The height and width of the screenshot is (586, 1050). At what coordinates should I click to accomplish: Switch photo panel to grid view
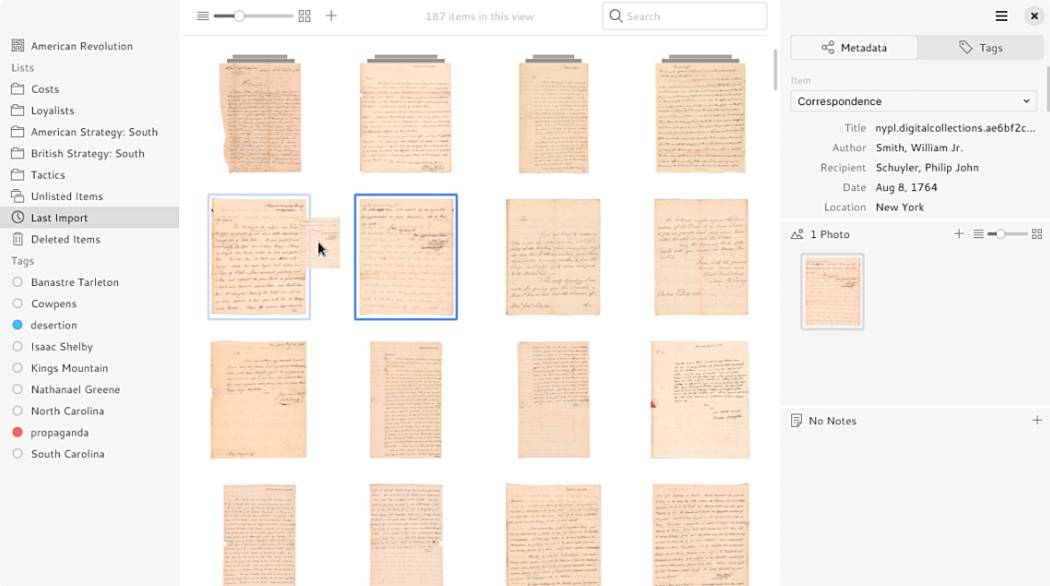(x=1037, y=234)
